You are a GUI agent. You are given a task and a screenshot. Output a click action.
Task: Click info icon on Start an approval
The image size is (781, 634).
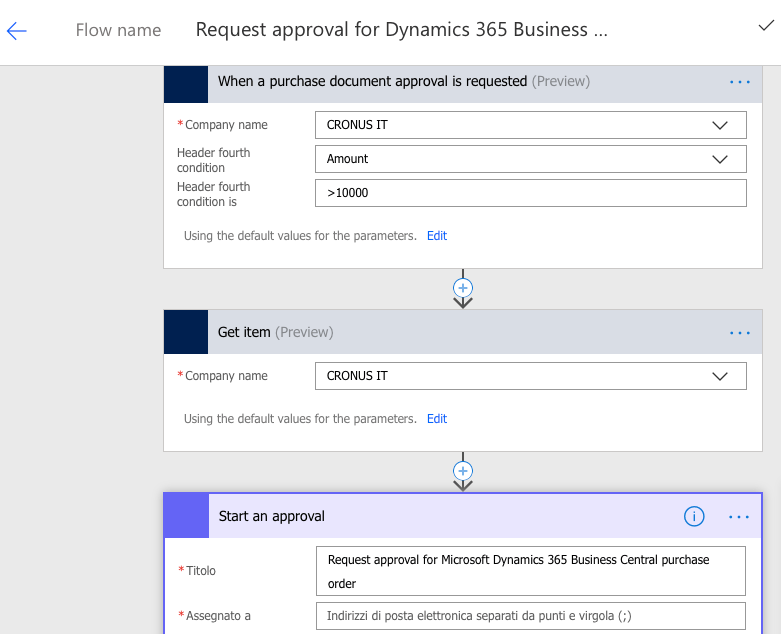[x=694, y=517]
